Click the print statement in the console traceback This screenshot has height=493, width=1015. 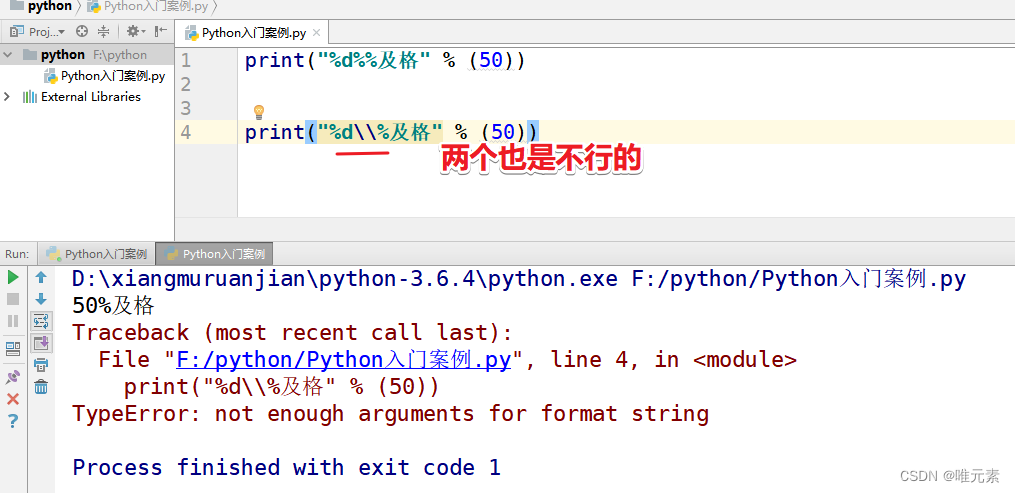[x=282, y=387]
